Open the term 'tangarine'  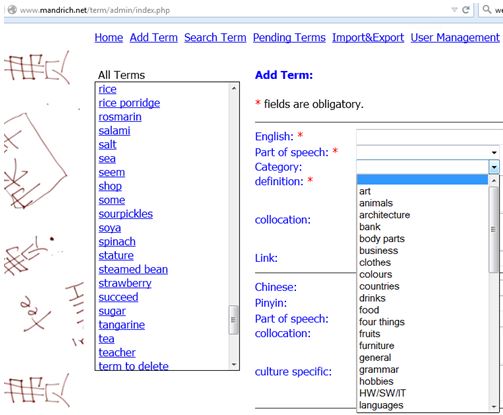122,325
